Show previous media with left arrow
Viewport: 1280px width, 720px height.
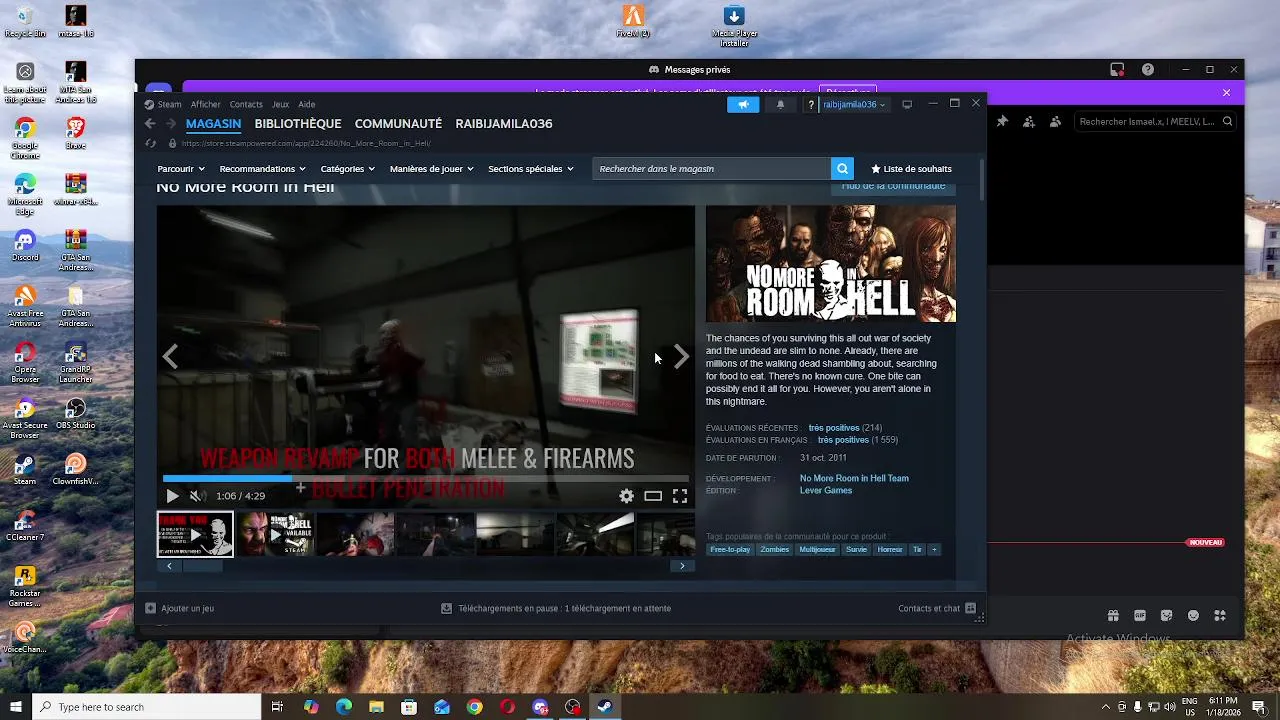tap(170, 356)
